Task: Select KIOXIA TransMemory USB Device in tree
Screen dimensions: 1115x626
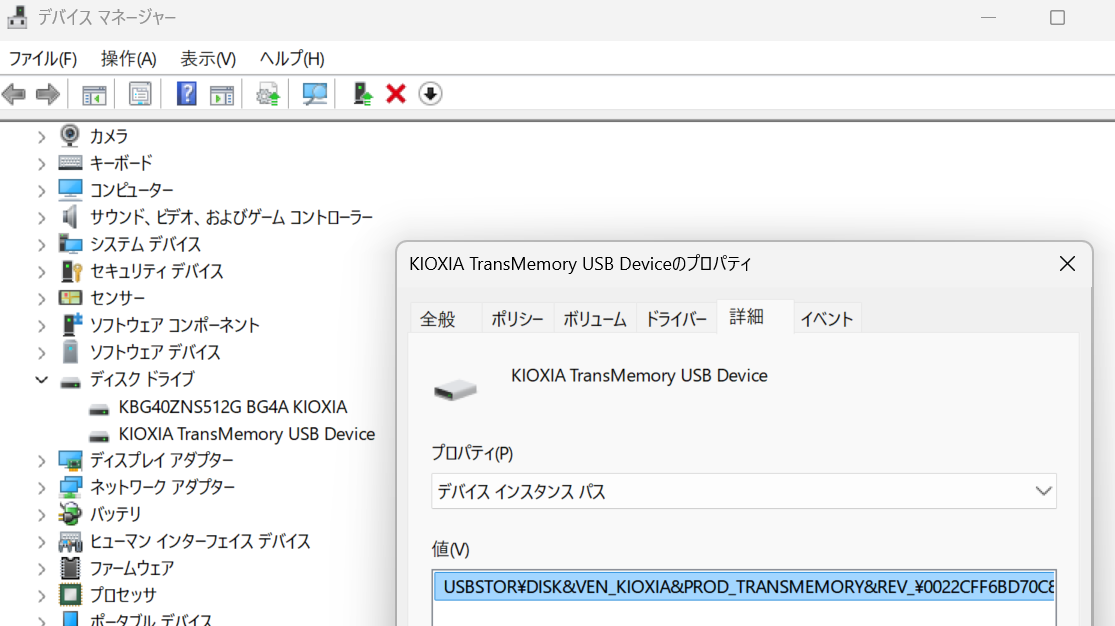Action: [x=247, y=434]
